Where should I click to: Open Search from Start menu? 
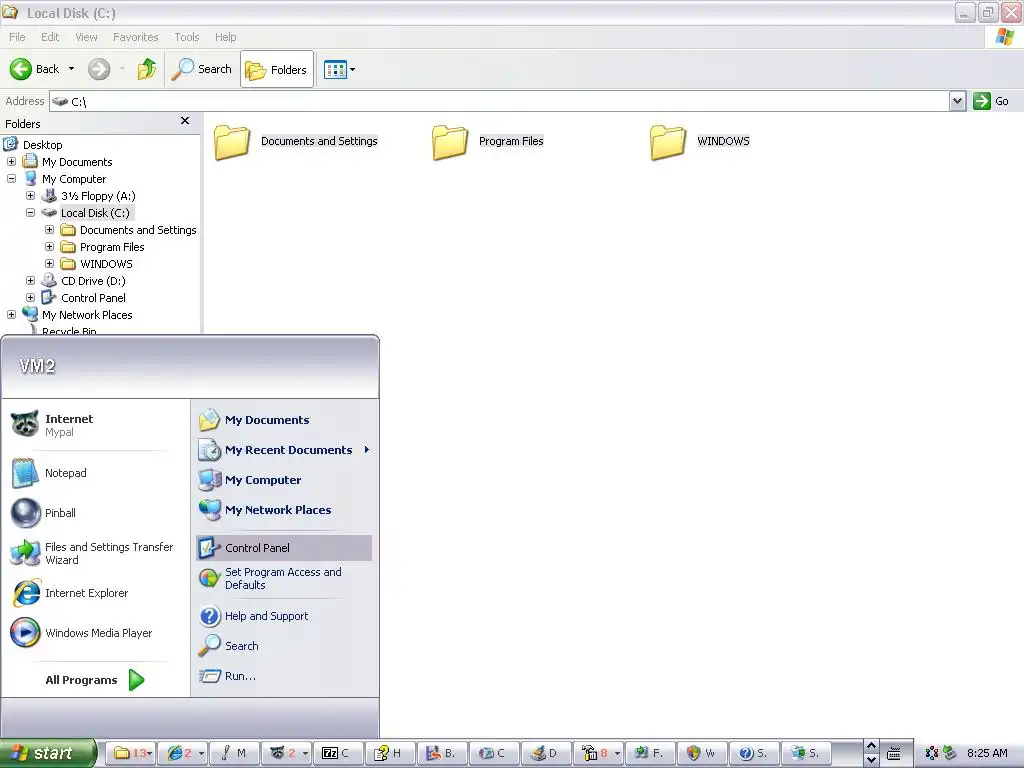point(284,646)
